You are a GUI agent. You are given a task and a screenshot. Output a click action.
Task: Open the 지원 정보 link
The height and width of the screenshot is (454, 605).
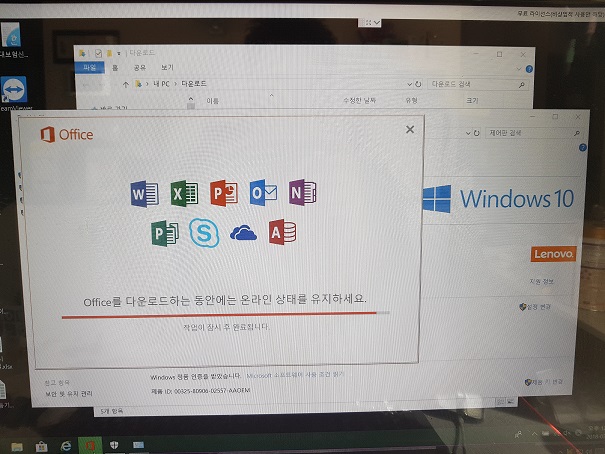[x=541, y=282]
